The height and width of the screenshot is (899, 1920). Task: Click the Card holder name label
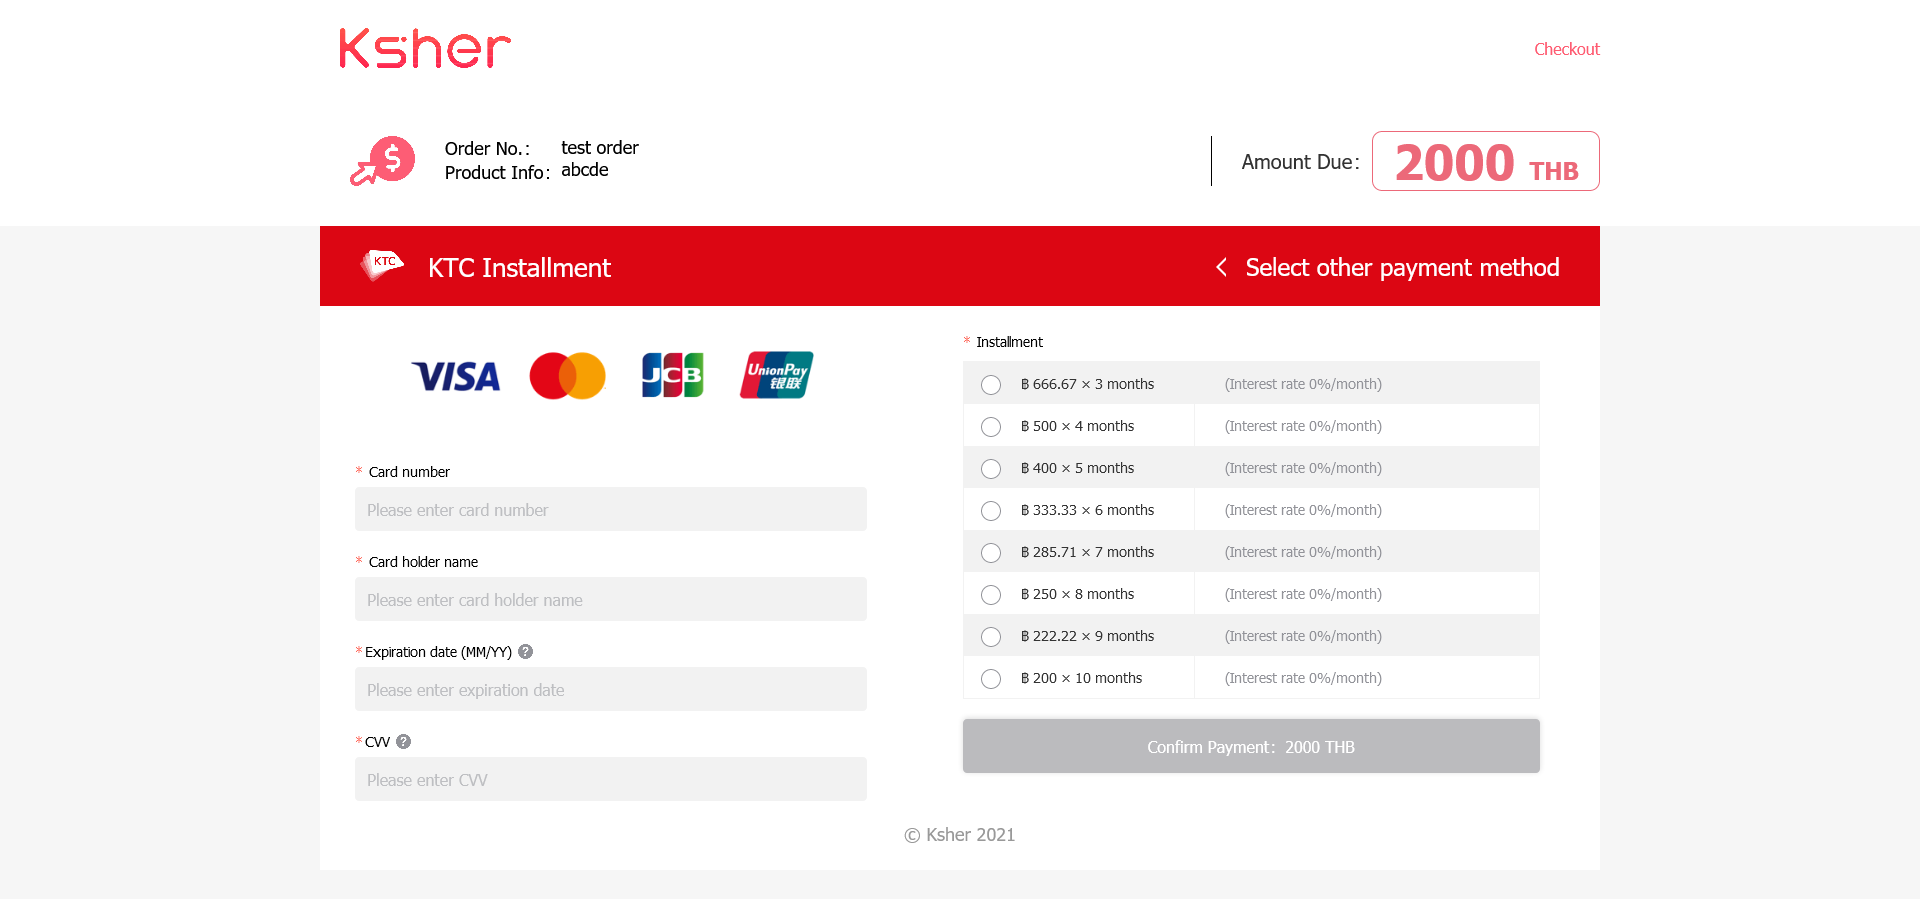point(423,562)
